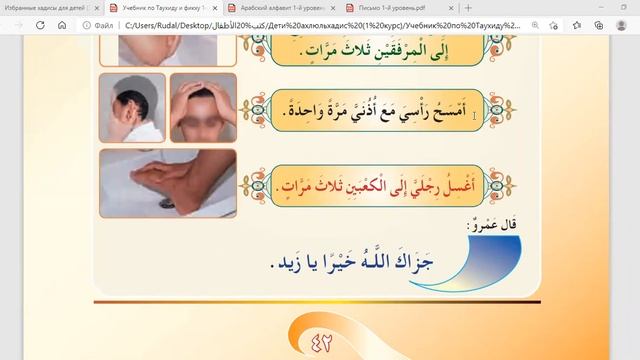This screenshot has width=640, height=360.
Task: Open the browser profile menu
Action: click(x=621, y=25)
